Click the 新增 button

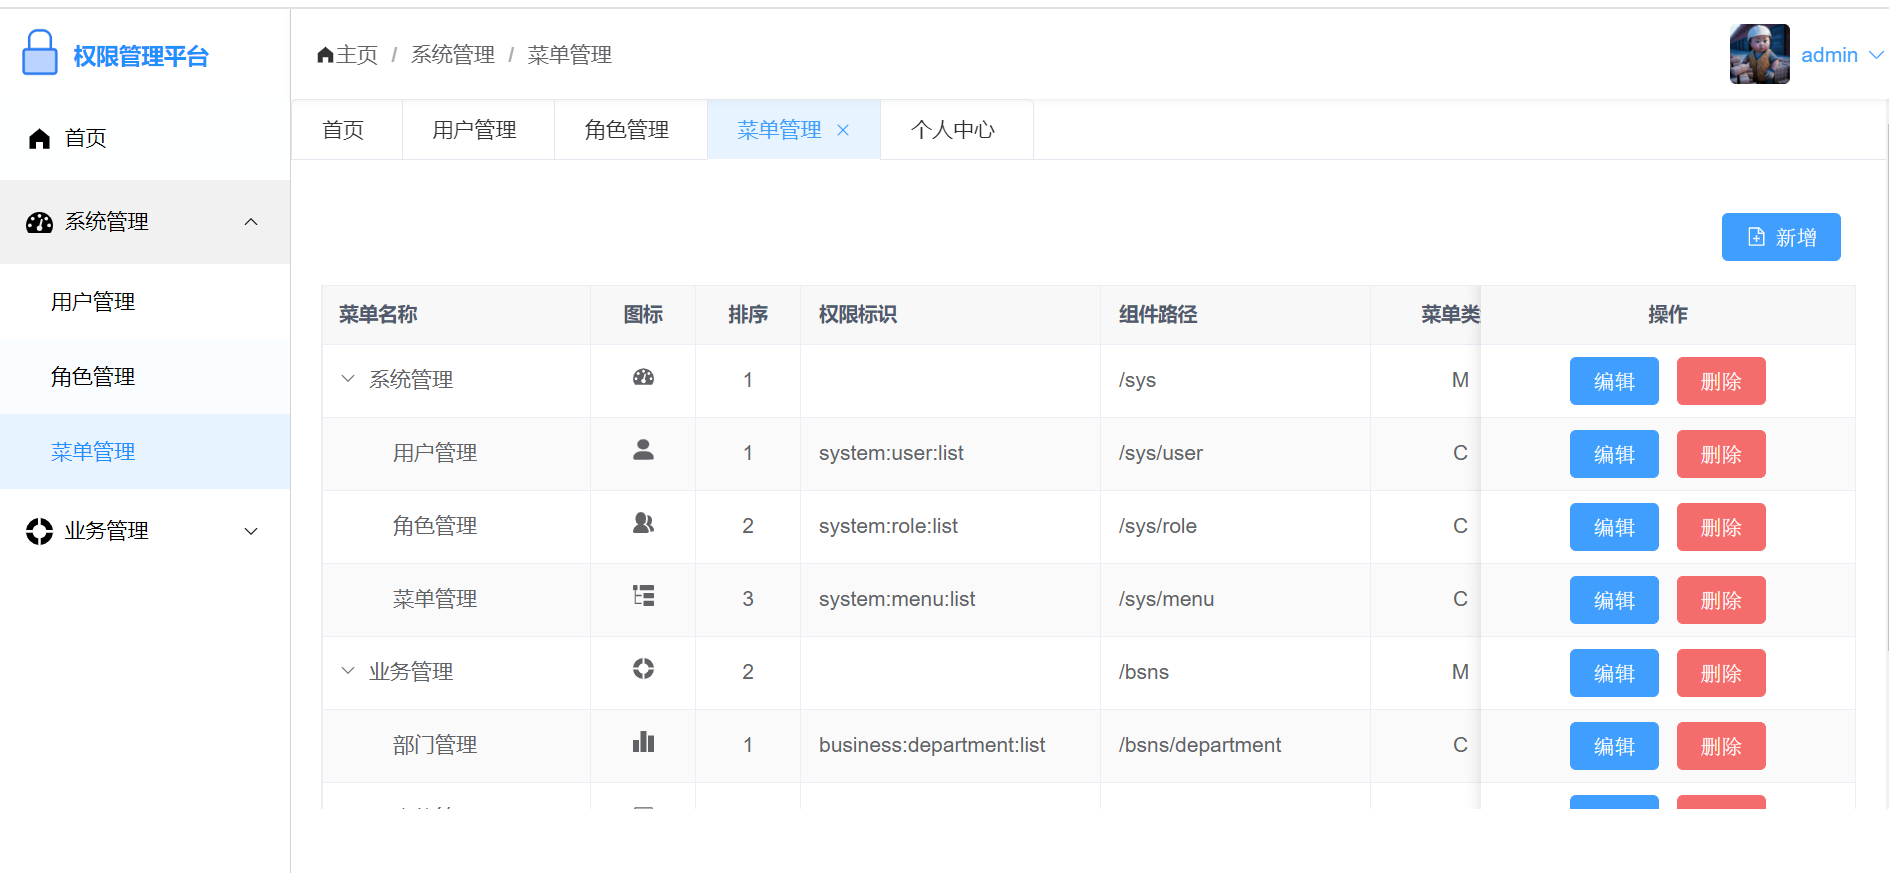(1780, 237)
